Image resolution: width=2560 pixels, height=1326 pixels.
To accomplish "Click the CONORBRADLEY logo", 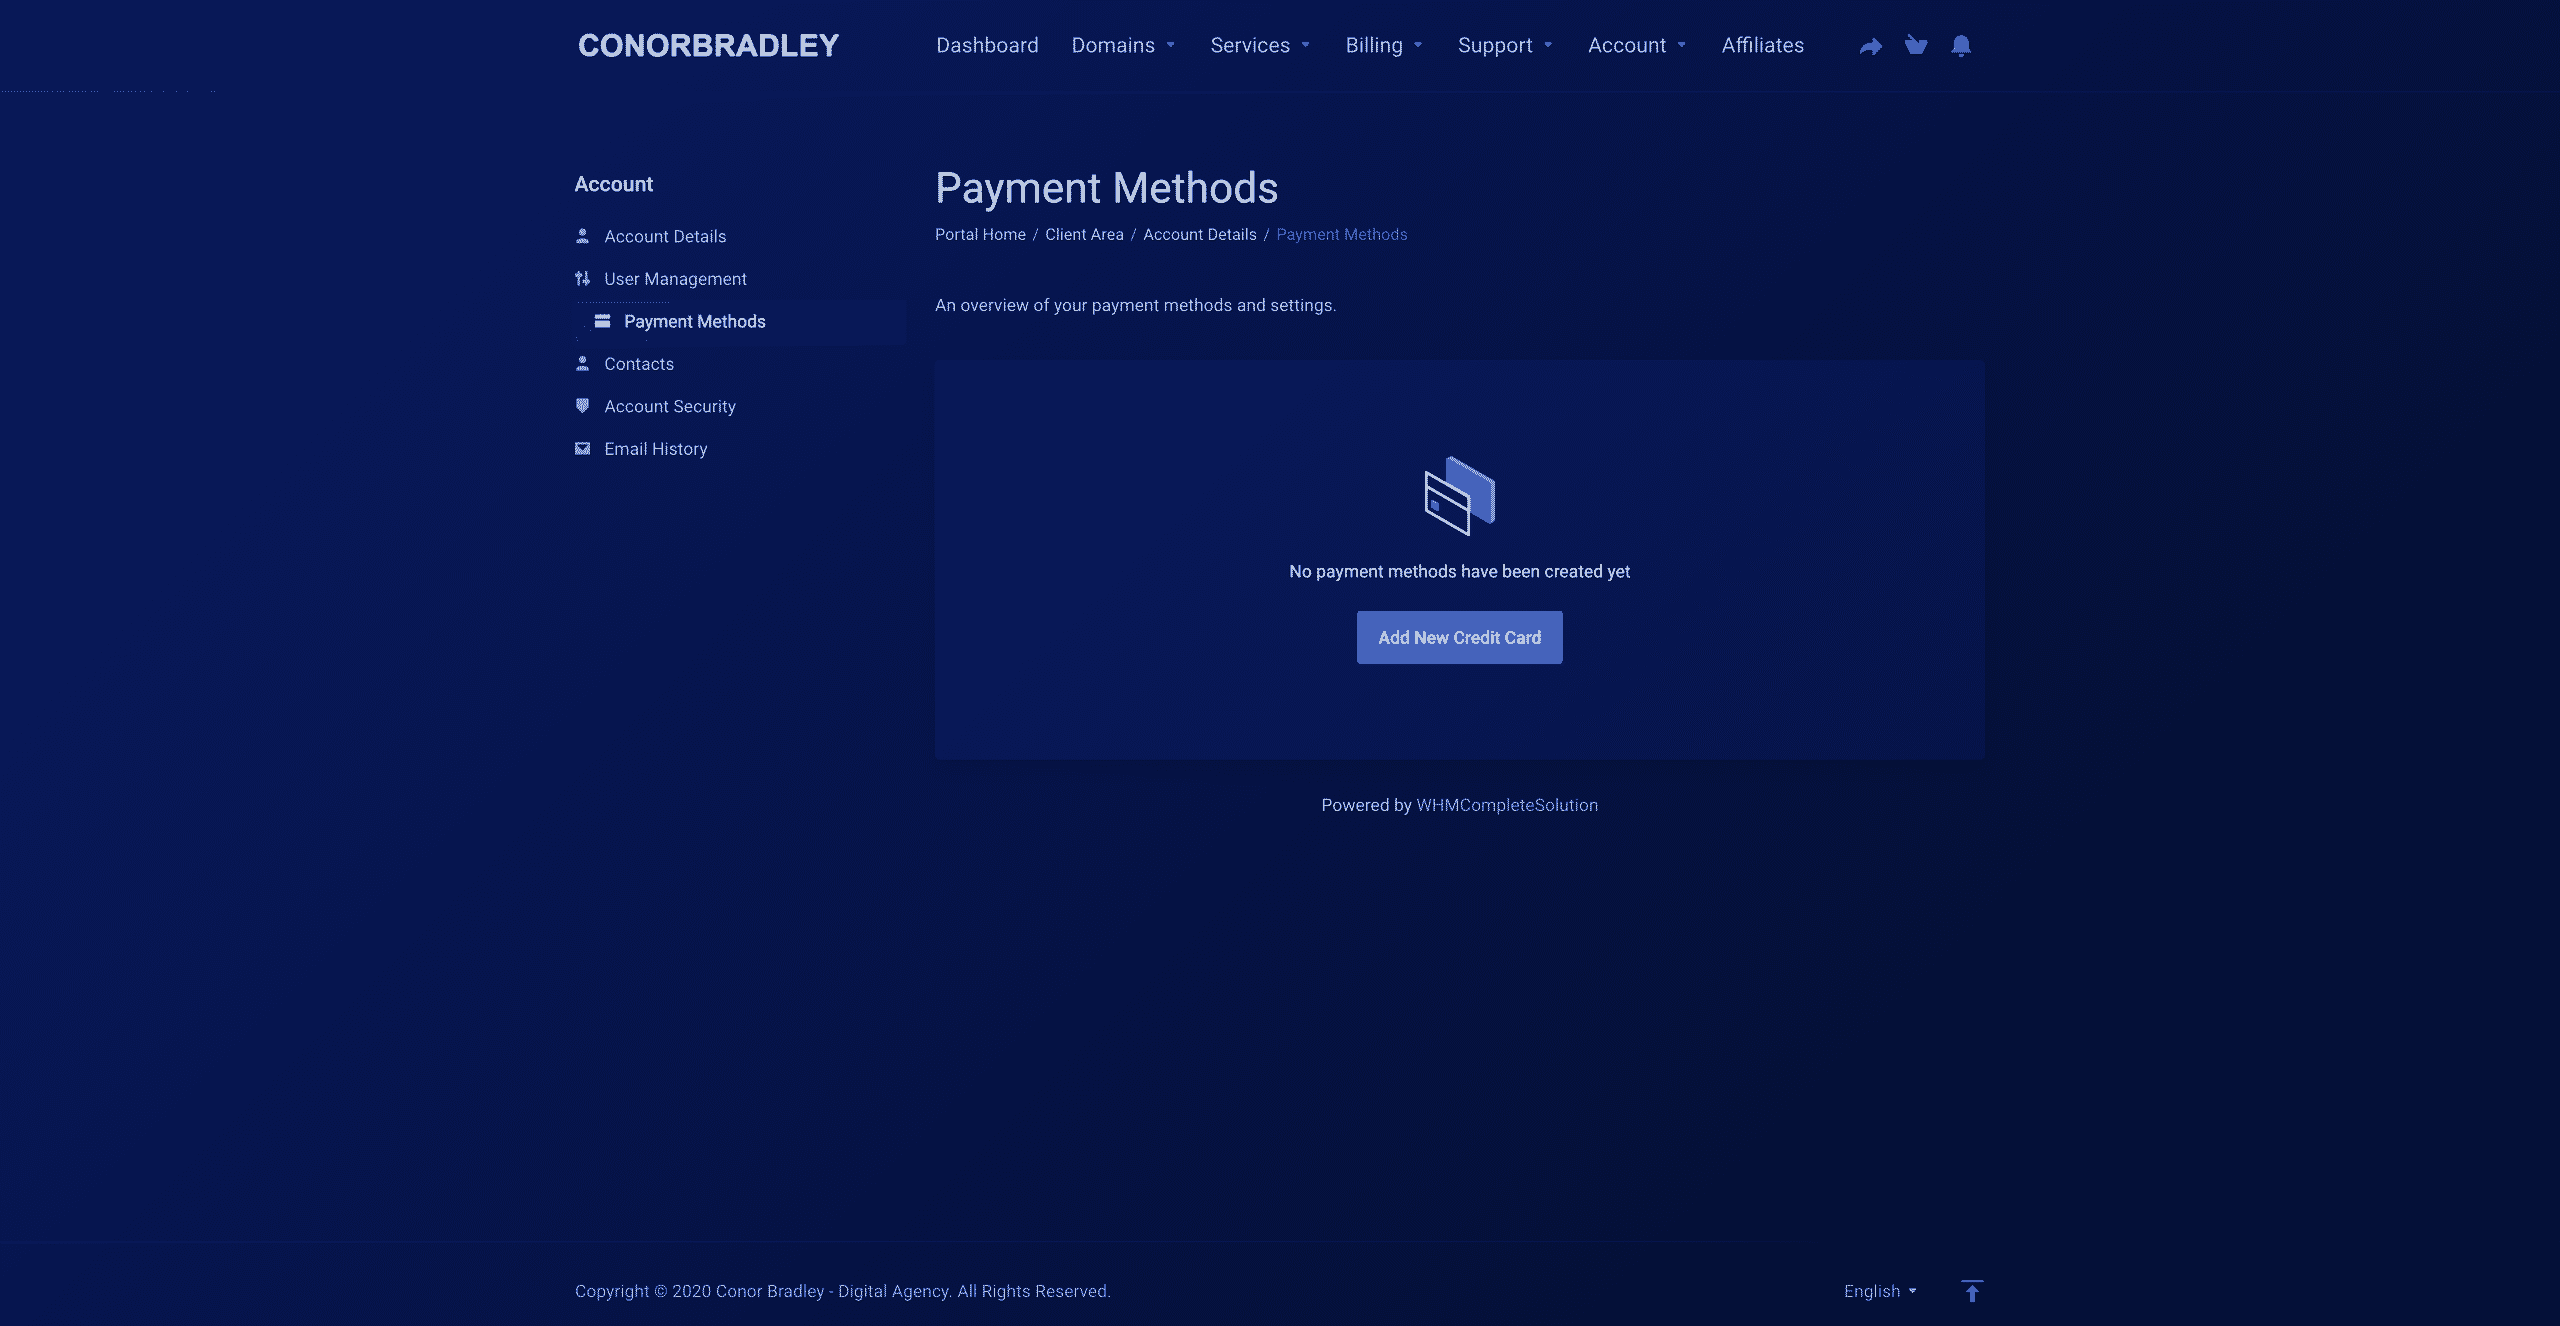I will tap(708, 46).
